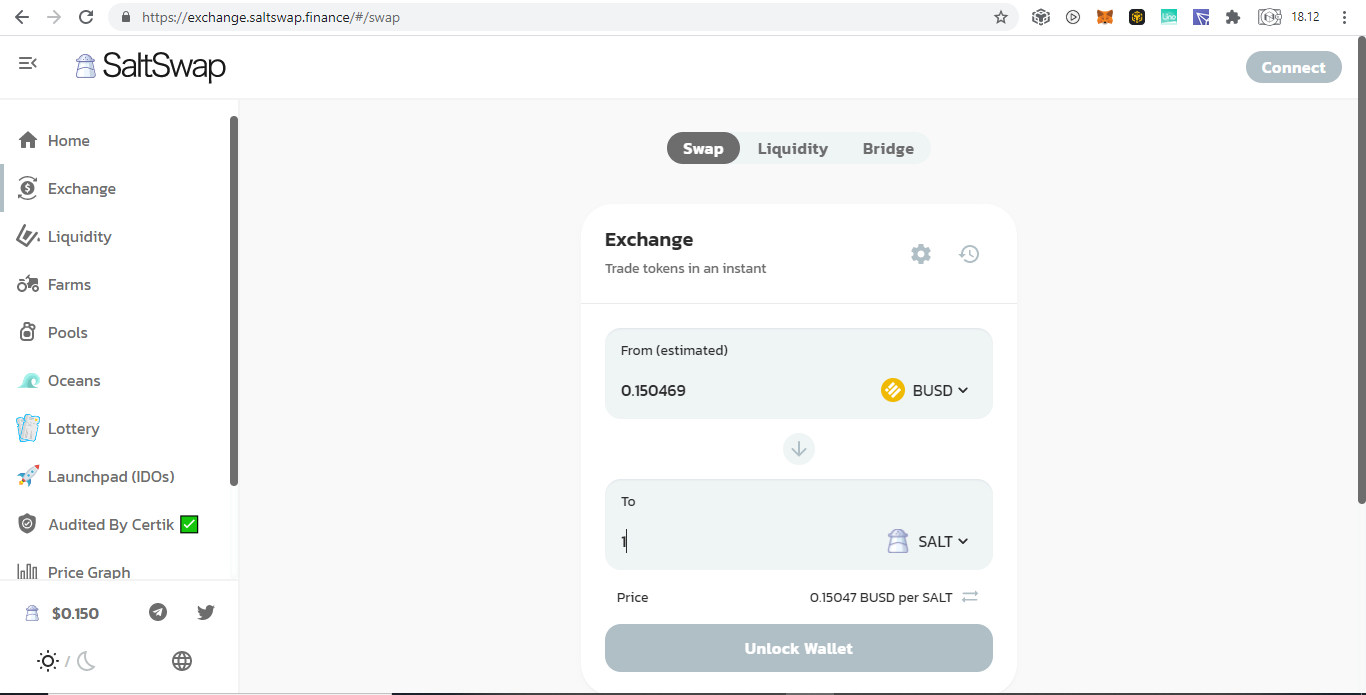Image resolution: width=1366 pixels, height=695 pixels.
Task: Click the SALT price $0.150
Action: click(75, 613)
